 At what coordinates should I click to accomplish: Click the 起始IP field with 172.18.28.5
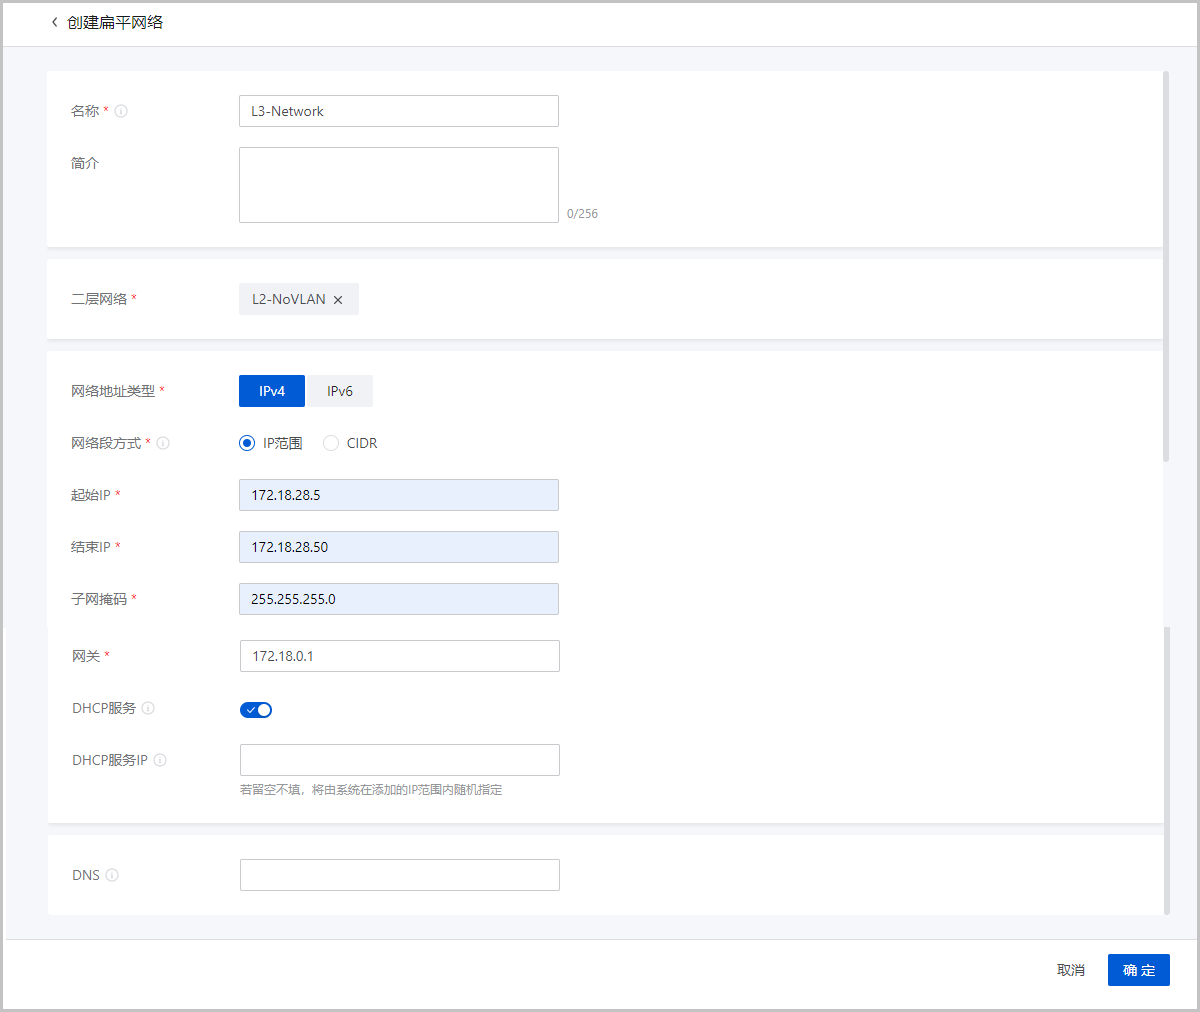[398, 495]
